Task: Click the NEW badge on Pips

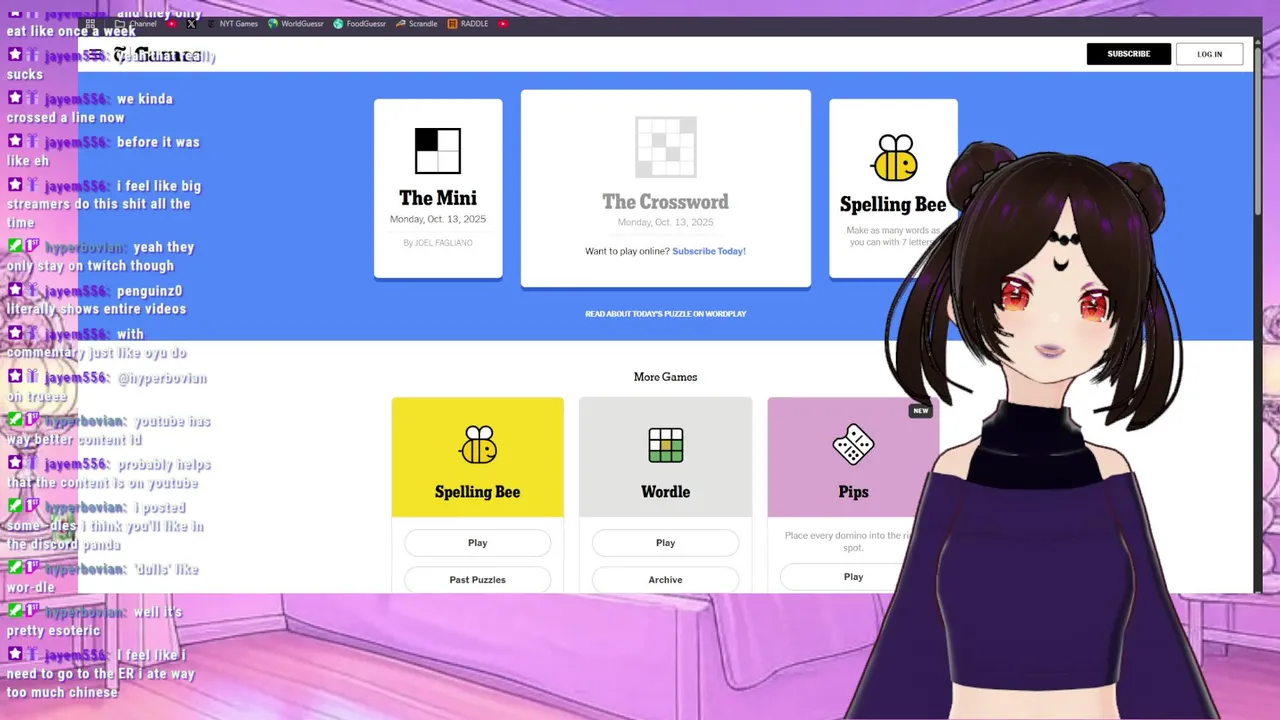Action: (921, 410)
